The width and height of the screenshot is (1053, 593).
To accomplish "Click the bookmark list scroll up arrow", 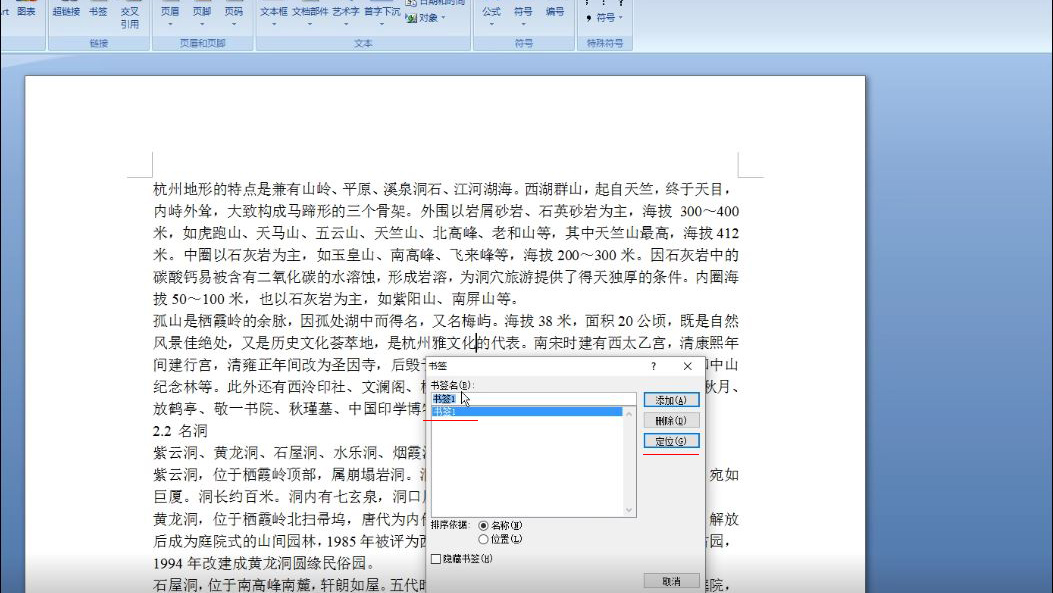I will point(629,413).
